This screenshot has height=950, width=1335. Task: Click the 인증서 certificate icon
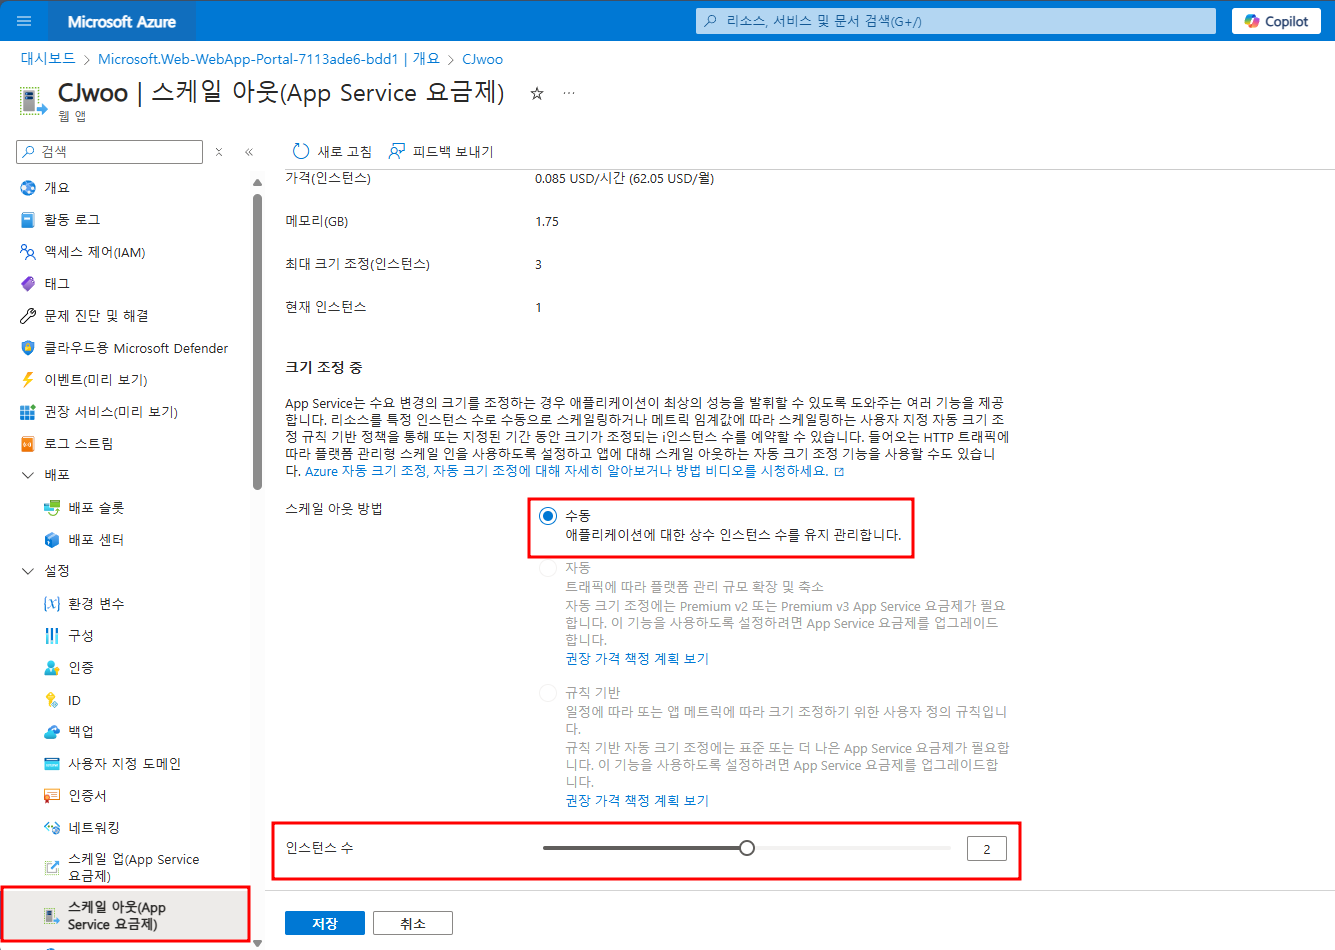[52, 796]
